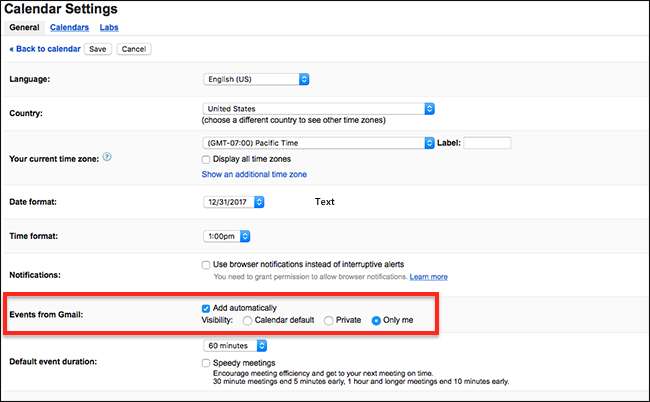The image size is (650, 402).
Task: Open the Language dropdown
Action: [256, 78]
